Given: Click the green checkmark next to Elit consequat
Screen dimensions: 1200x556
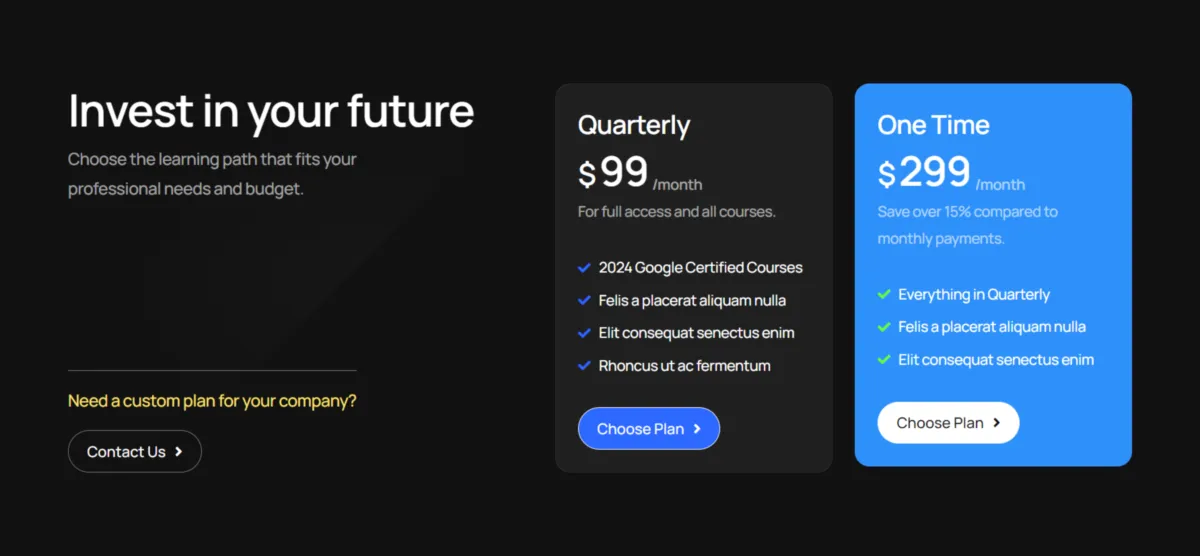Looking at the screenshot, I should (x=884, y=359).
